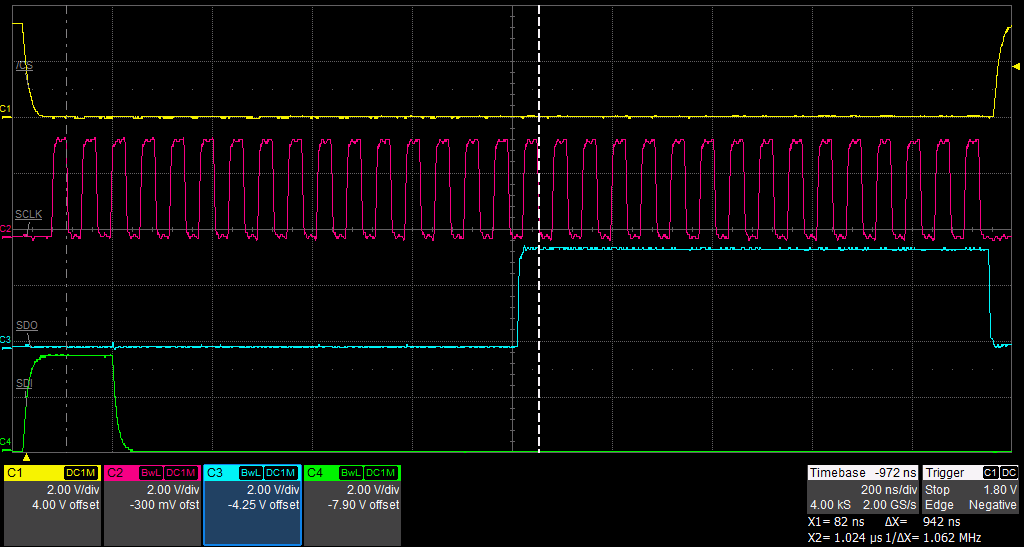
Task: Click the 2.00 GS/s sample rate value
Action: point(889,505)
